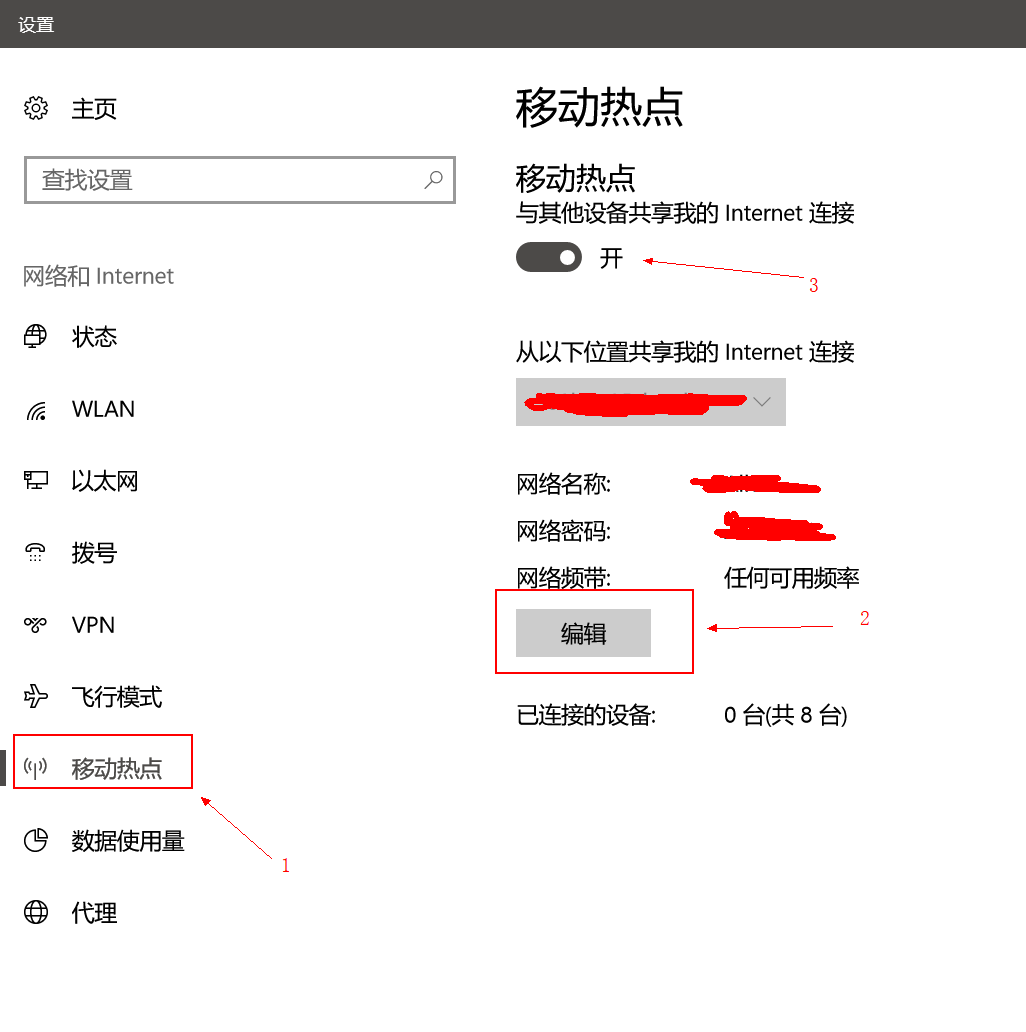Screen dimensions: 1026x1032
Task: Click the proxy (代理) globe icon
Action: coord(36,913)
